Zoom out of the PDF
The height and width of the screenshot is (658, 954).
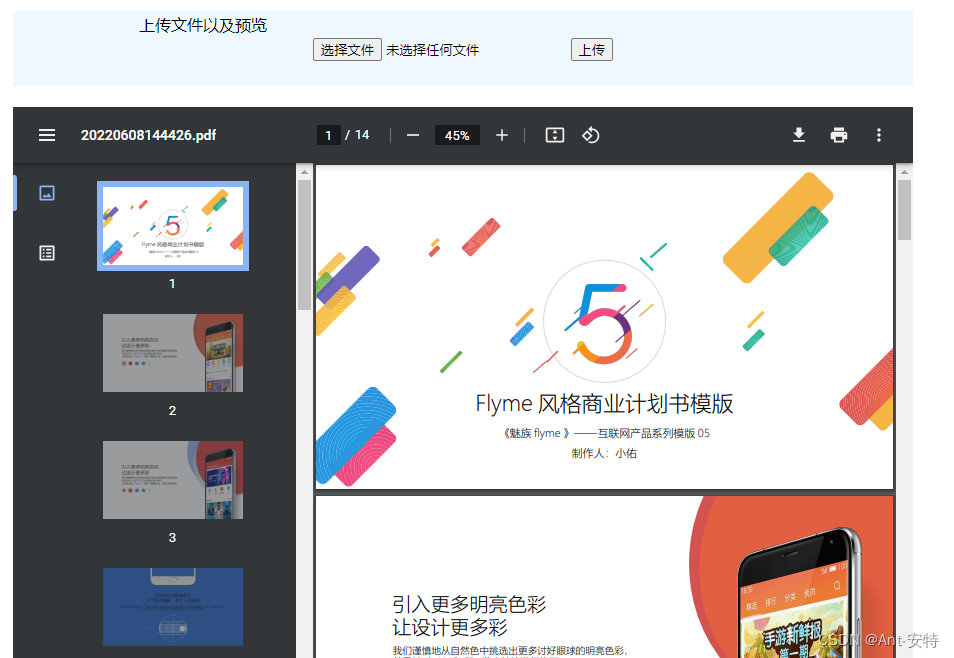point(412,135)
